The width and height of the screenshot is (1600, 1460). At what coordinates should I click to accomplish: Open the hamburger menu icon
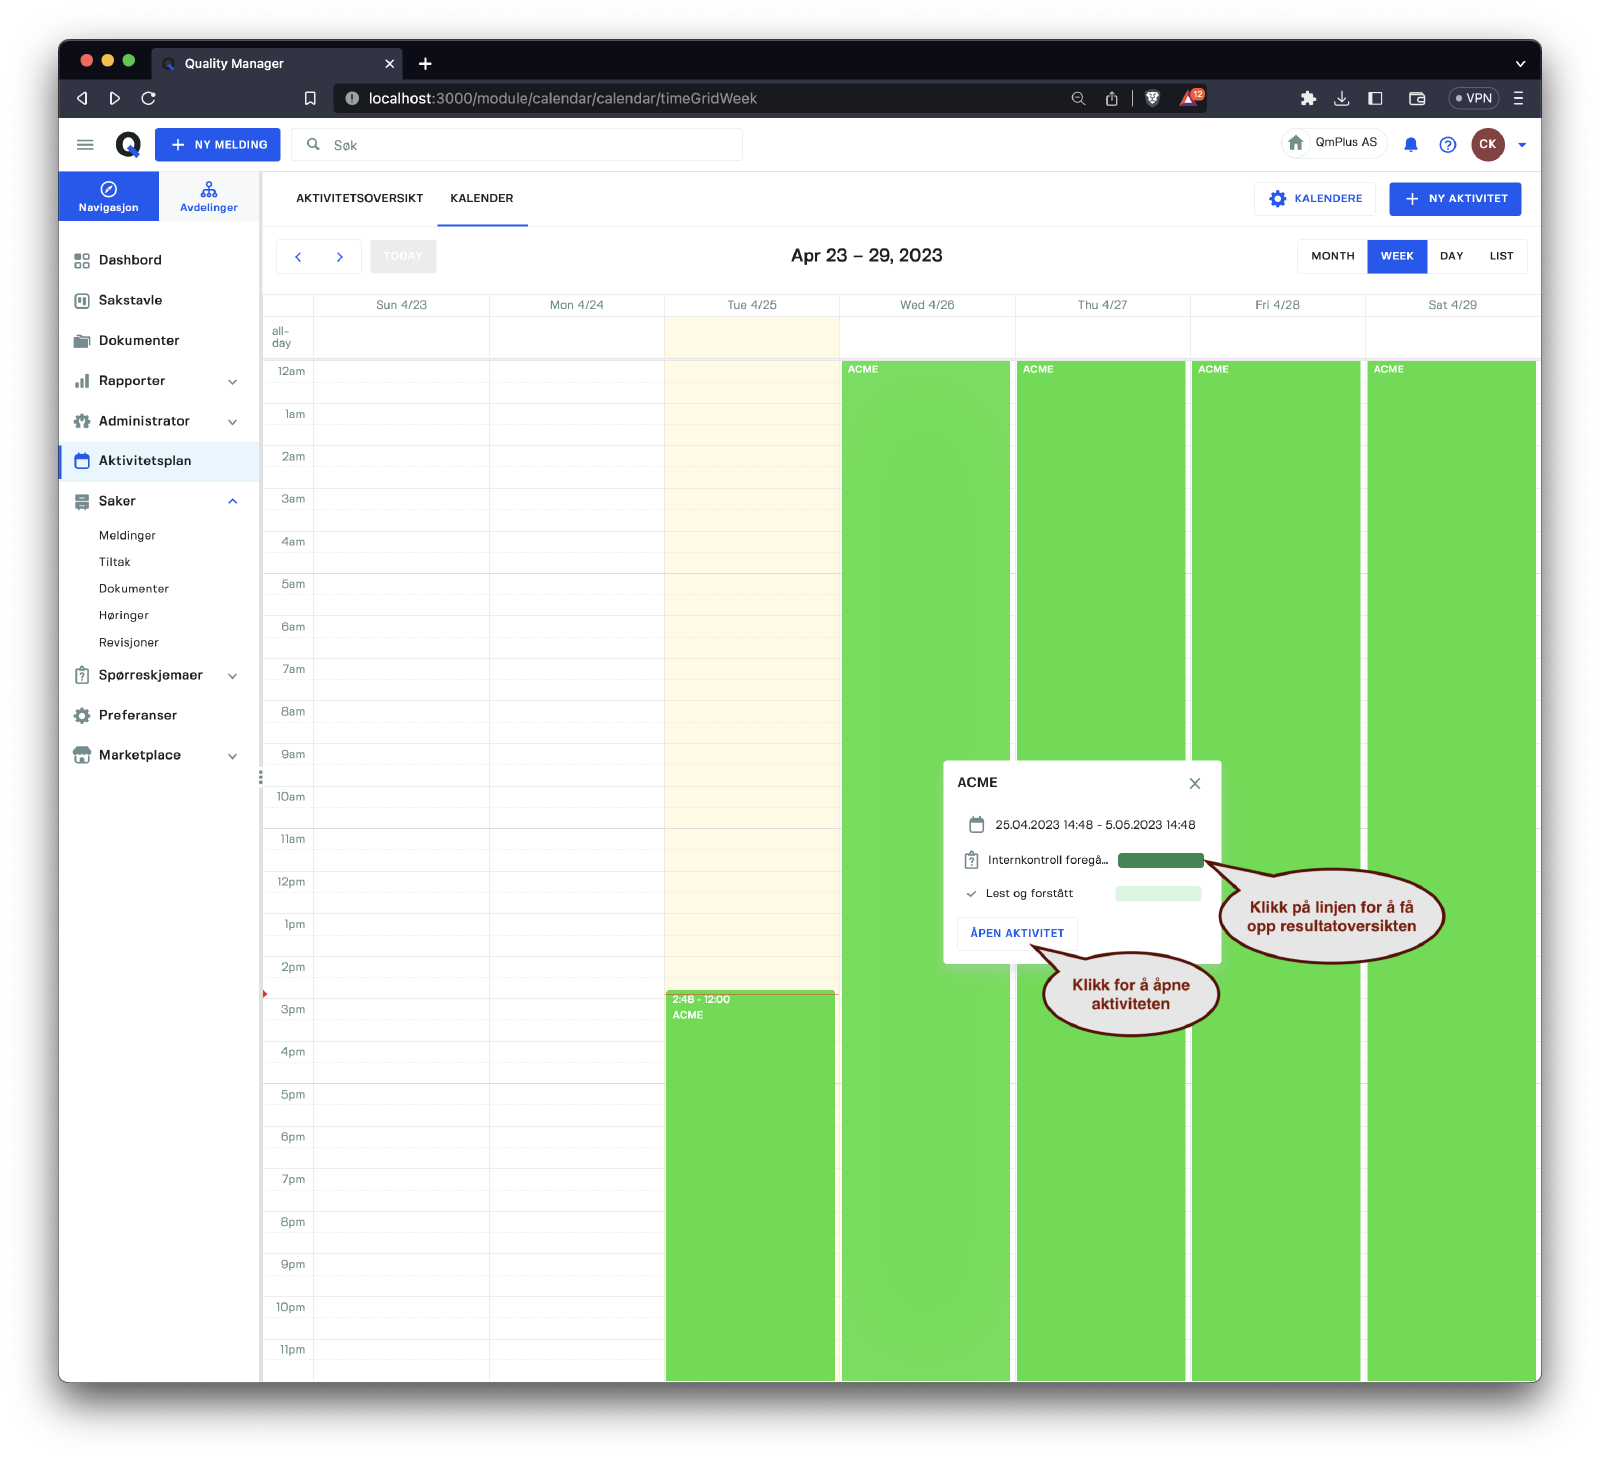tap(85, 145)
